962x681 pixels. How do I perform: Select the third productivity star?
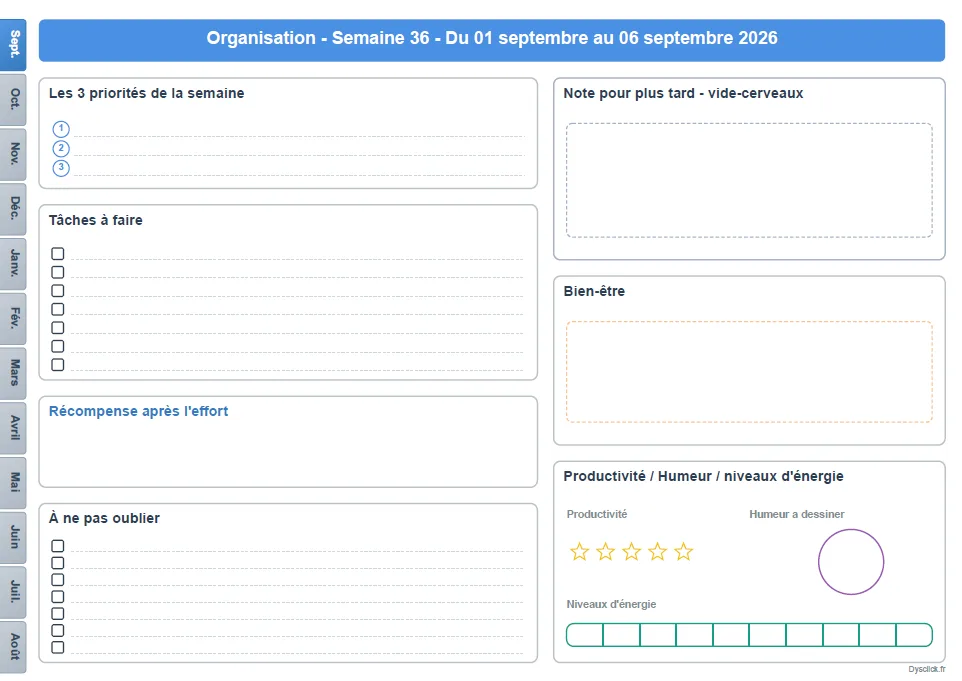coord(631,552)
